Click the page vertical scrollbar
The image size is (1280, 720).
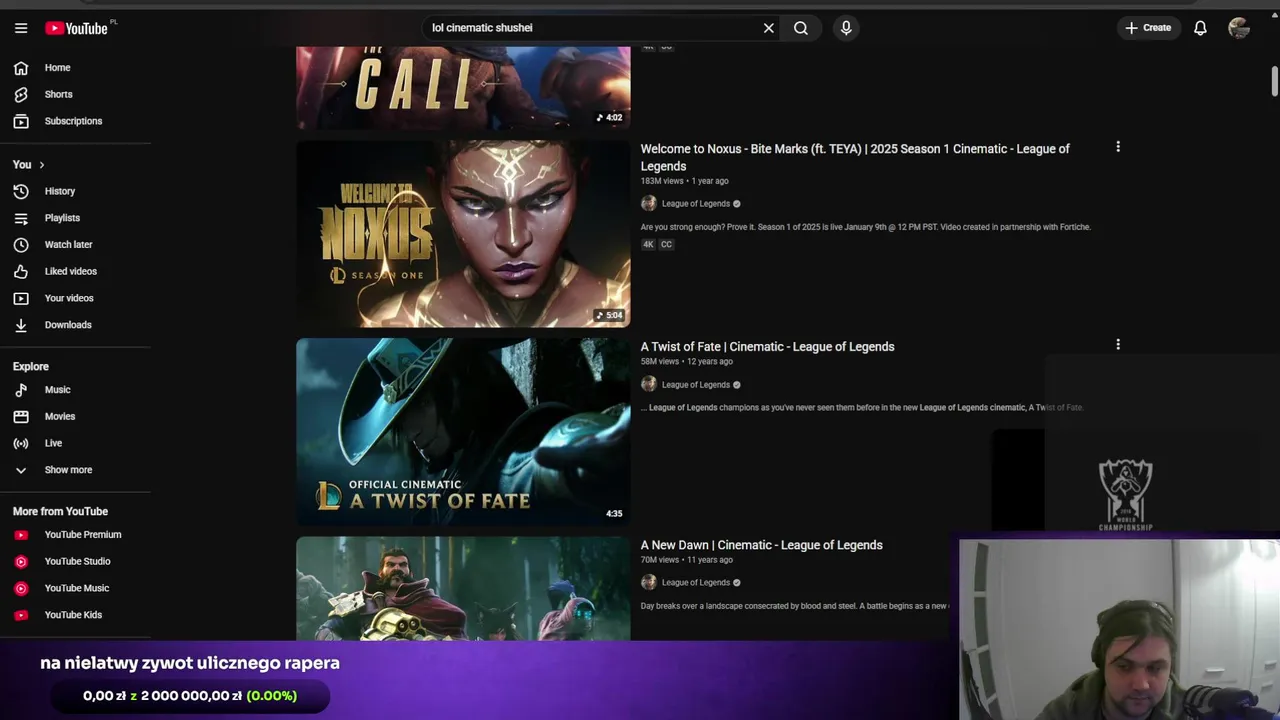1275,82
